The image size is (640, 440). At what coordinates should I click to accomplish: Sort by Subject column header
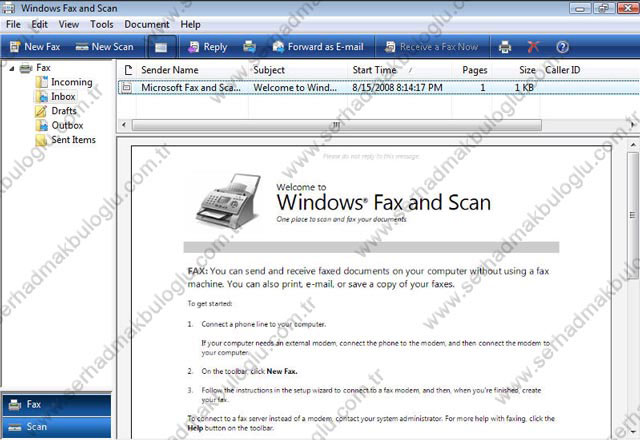pyautogui.click(x=298, y=70)
